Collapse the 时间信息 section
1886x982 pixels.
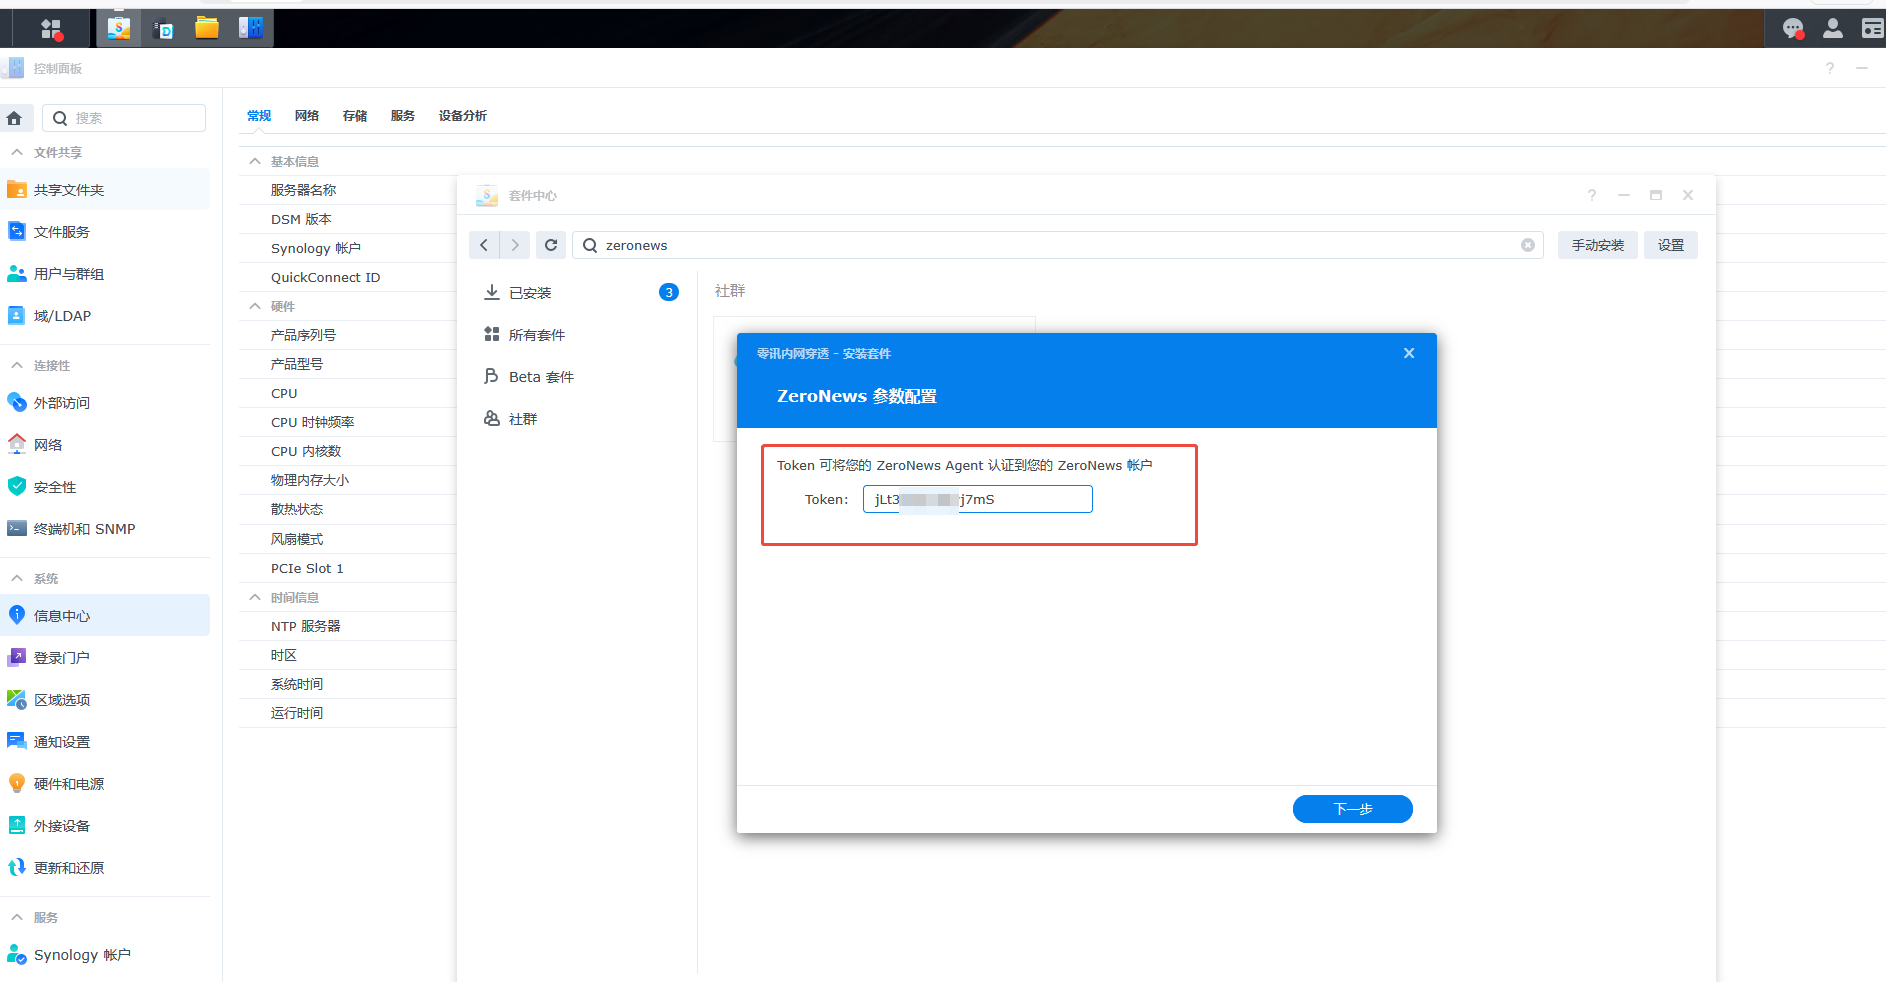tap(255, 597)
